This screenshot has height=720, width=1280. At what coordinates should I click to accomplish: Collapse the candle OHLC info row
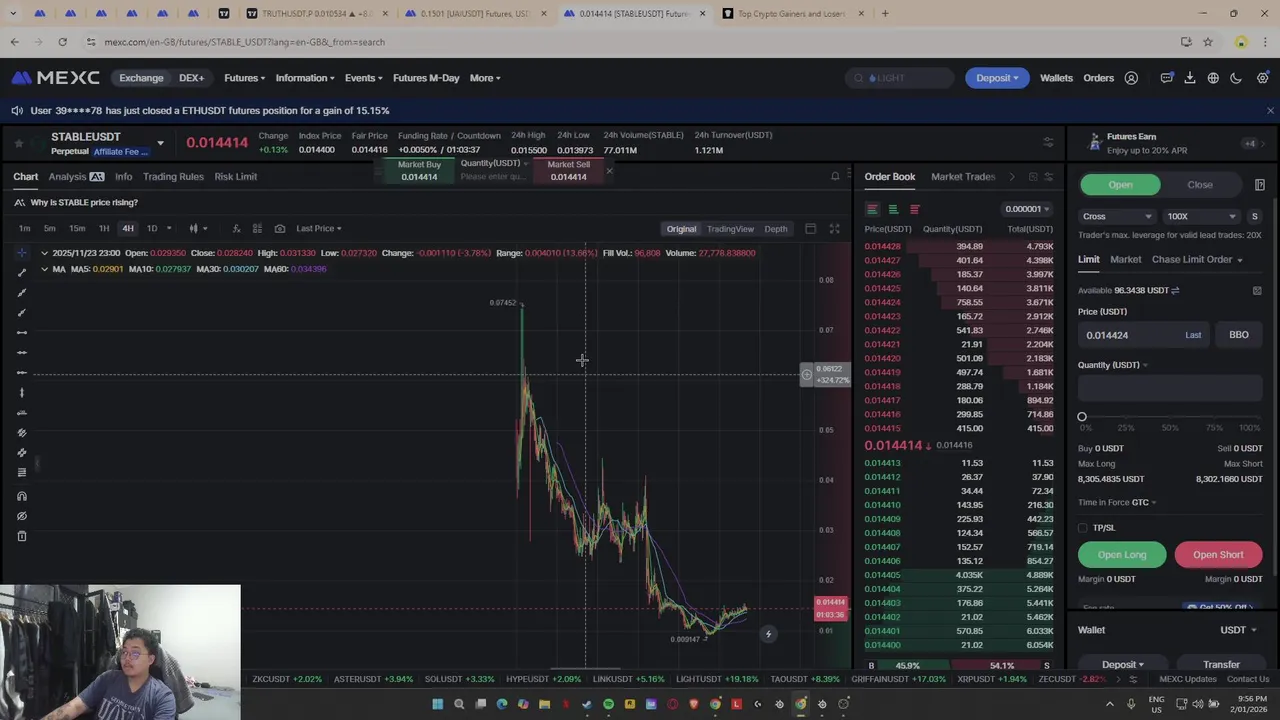pos(44,253)
